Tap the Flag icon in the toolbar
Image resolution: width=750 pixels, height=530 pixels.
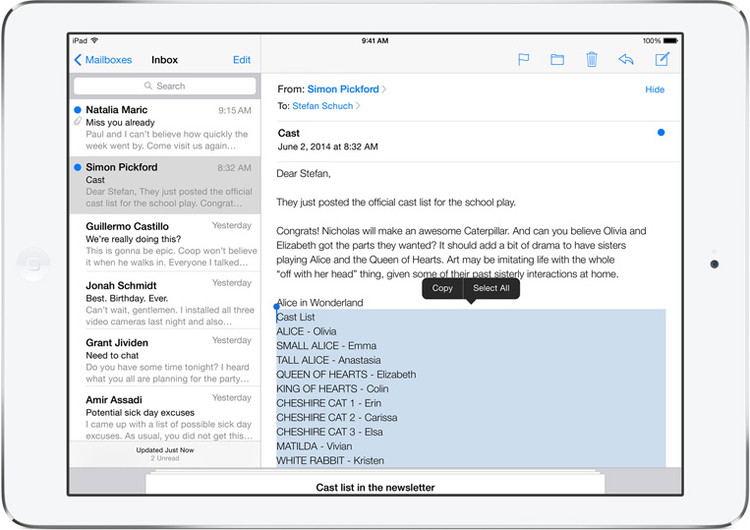(523, 60)
